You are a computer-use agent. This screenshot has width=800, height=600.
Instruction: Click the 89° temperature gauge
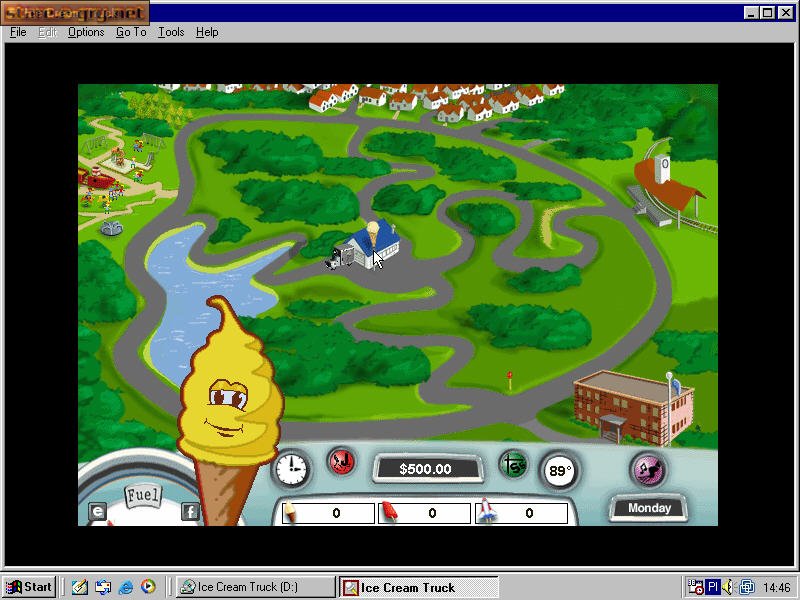pyautogui.click(x=559, y=470)
